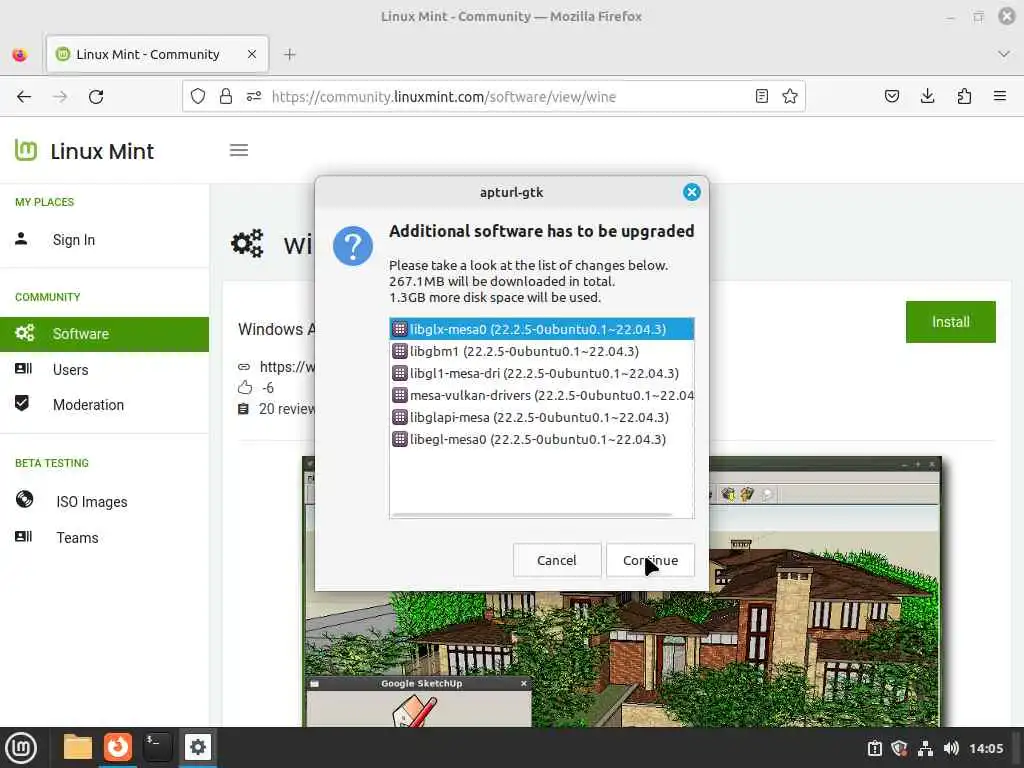Toggle the sidebar hamburger menu
The image size is (1024, 768).
[239, 150]
